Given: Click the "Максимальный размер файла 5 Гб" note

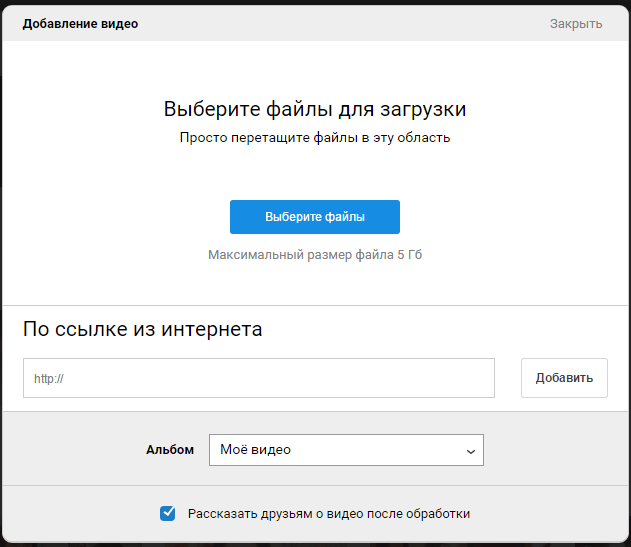Looking at the screenshot, I should [315, 255].
